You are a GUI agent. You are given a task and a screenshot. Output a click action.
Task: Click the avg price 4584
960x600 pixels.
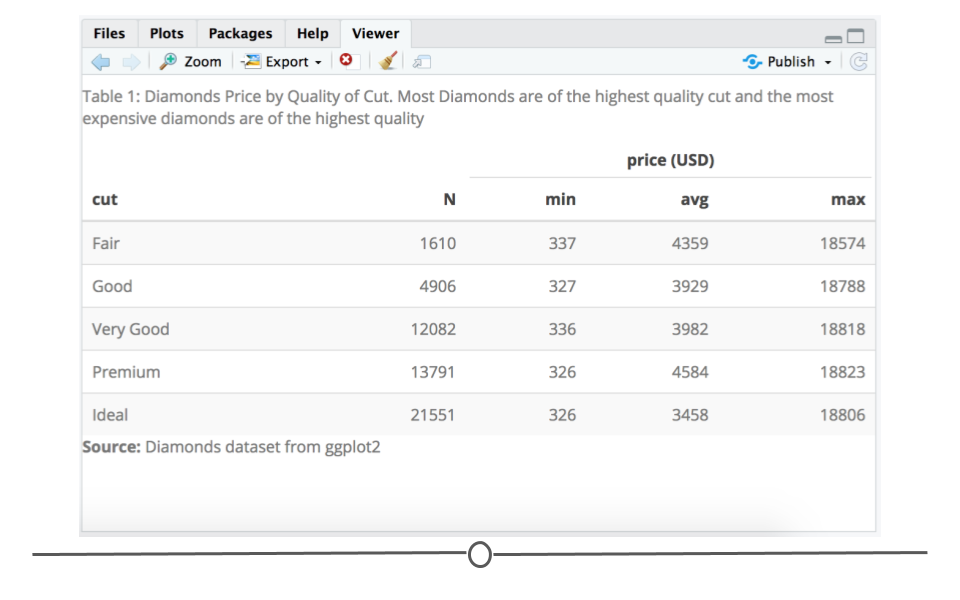(x=690, y=372)
